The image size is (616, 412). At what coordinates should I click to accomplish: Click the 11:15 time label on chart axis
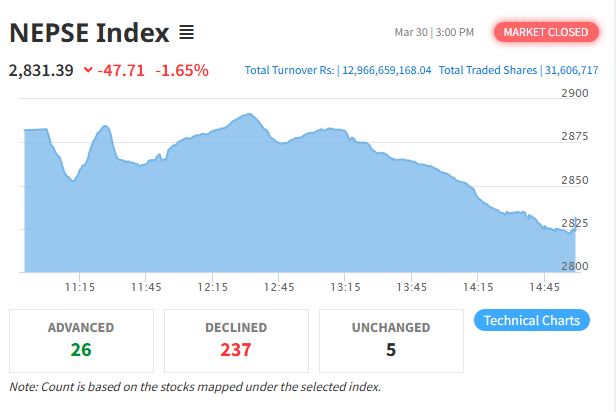point(79,287)
